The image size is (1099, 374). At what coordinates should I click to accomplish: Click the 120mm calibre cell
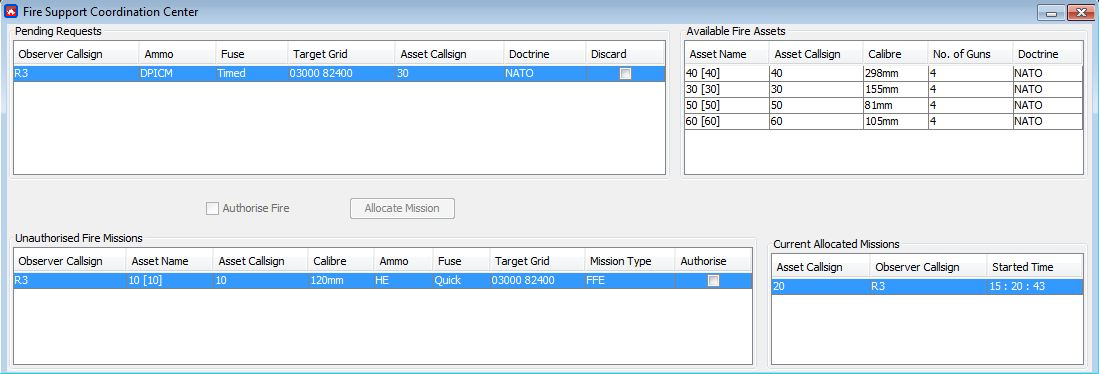click(x=340, y=280)
